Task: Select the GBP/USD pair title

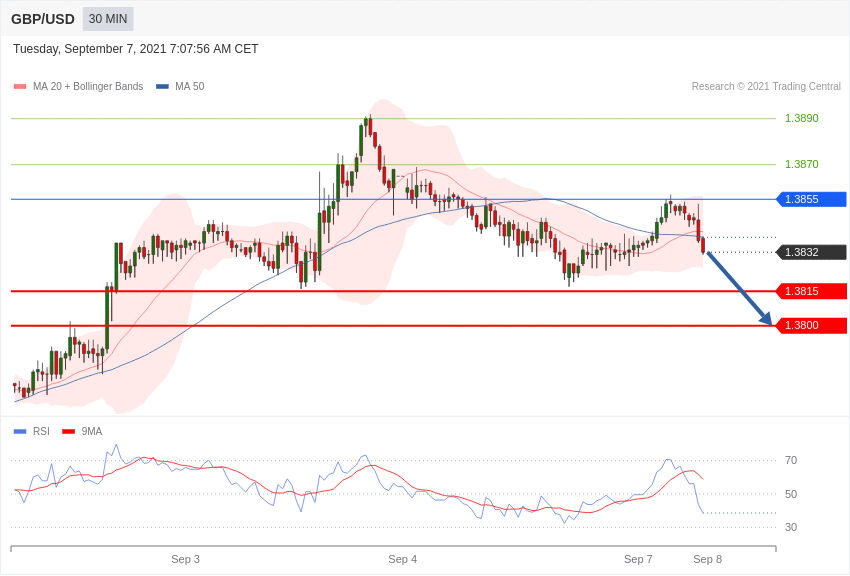Action: (x=43, y=19)
